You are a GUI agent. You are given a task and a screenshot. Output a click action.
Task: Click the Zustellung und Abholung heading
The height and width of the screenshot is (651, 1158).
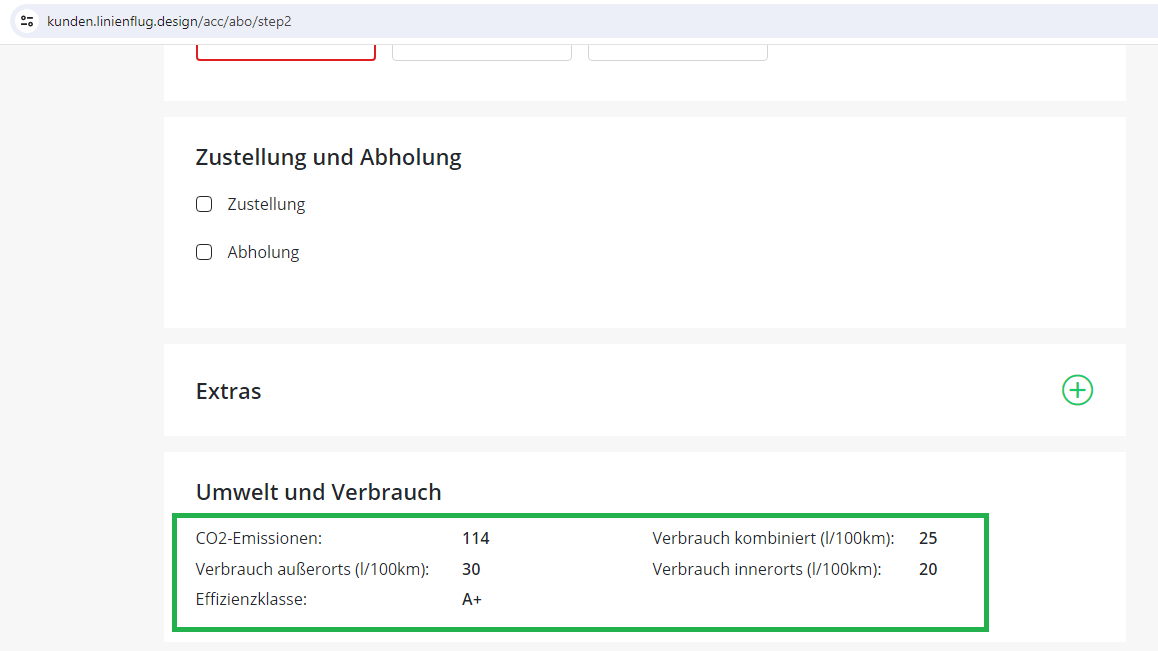[329, 157]
